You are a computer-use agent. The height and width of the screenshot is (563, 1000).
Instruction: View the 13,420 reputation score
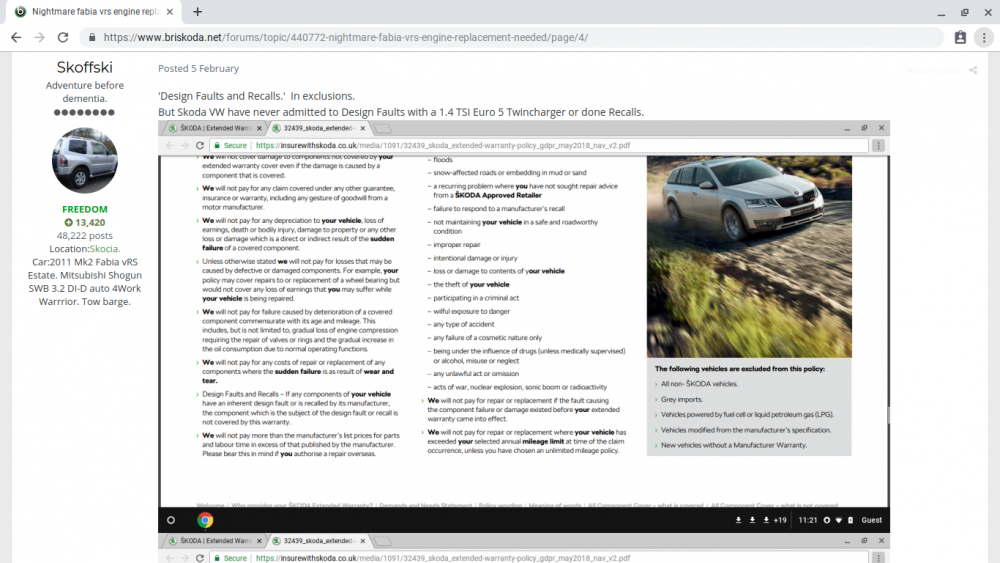[x=85, y=223]
